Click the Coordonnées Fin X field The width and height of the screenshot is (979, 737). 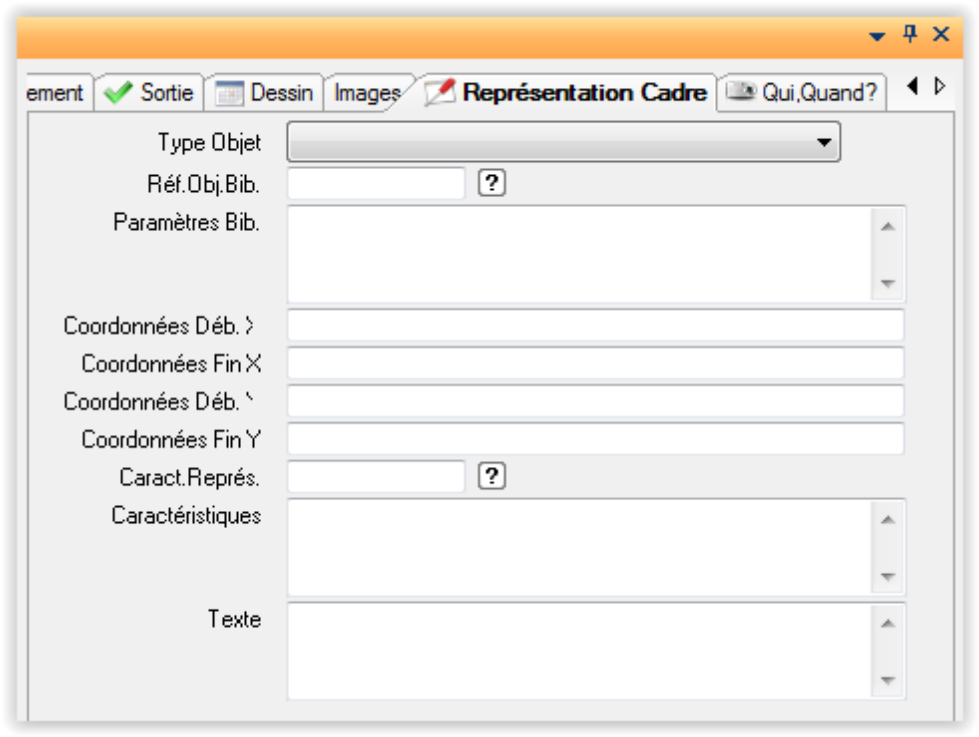pos(595,364)
